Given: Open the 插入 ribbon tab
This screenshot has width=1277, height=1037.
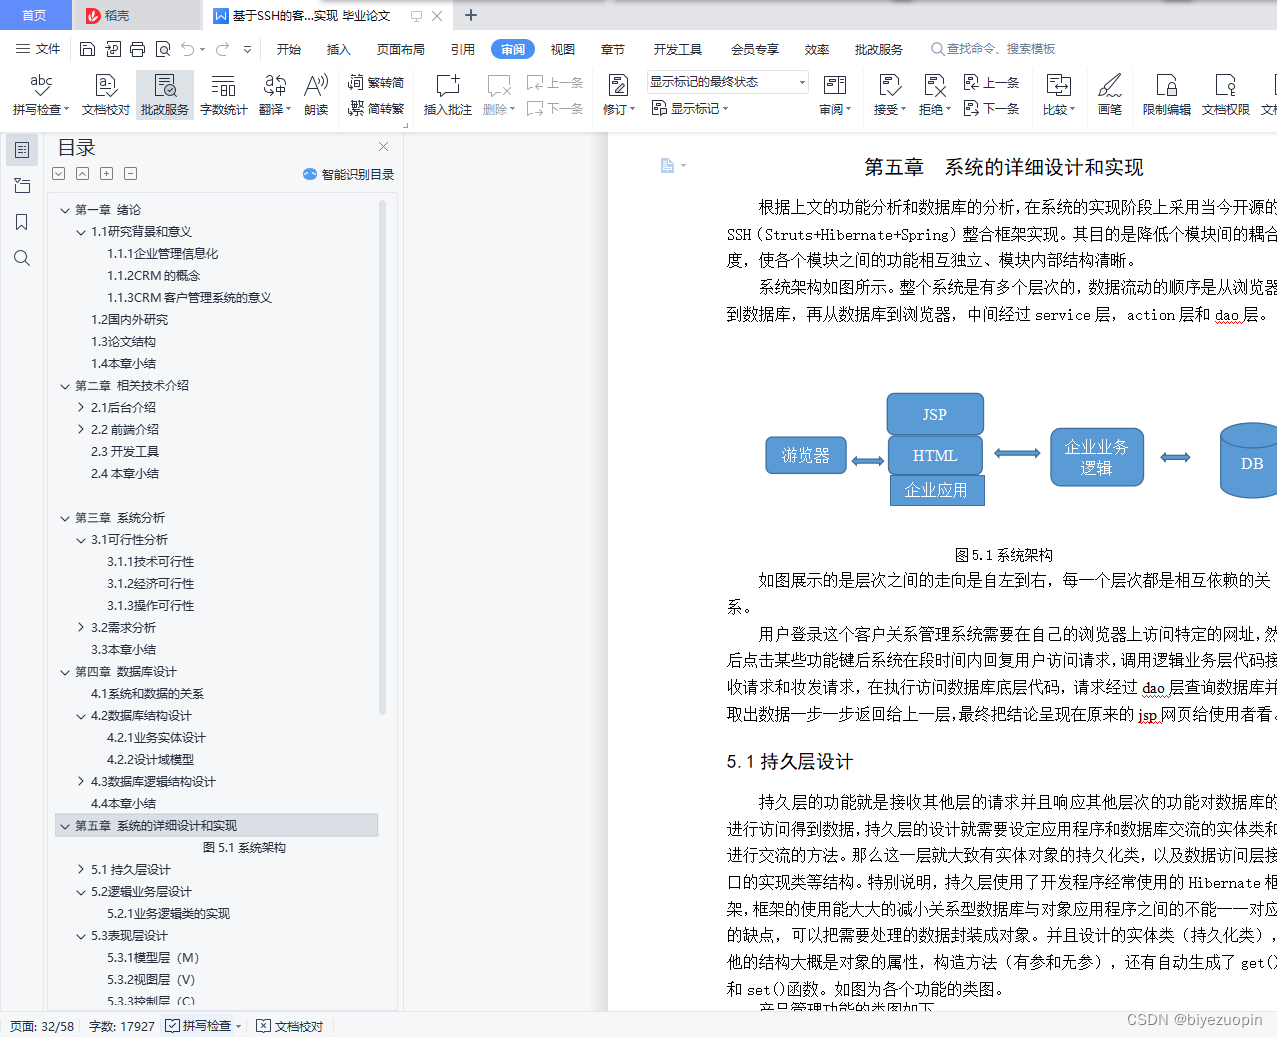Looking at the screenshot, I should pos(339,49).
